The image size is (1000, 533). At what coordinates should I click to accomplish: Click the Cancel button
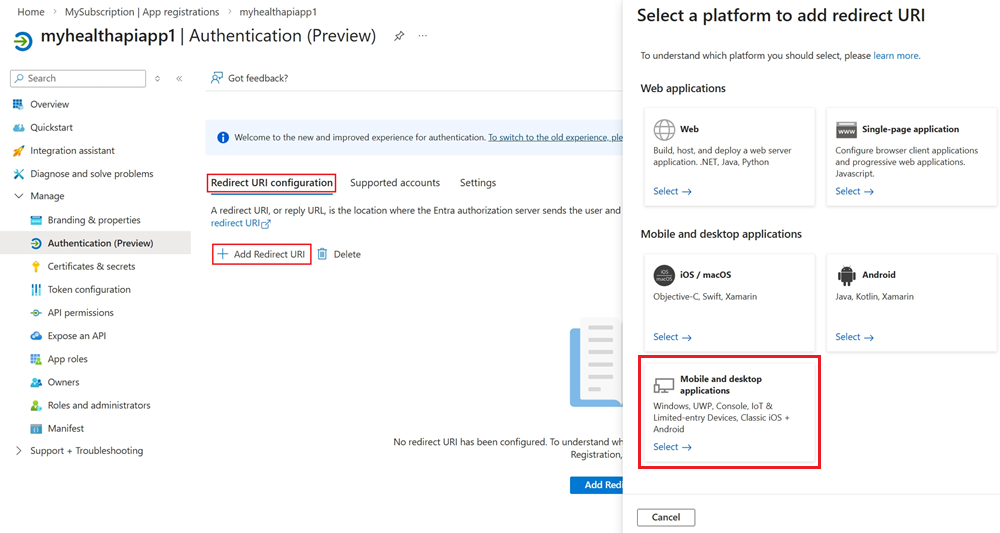click(x=666, y=517)
